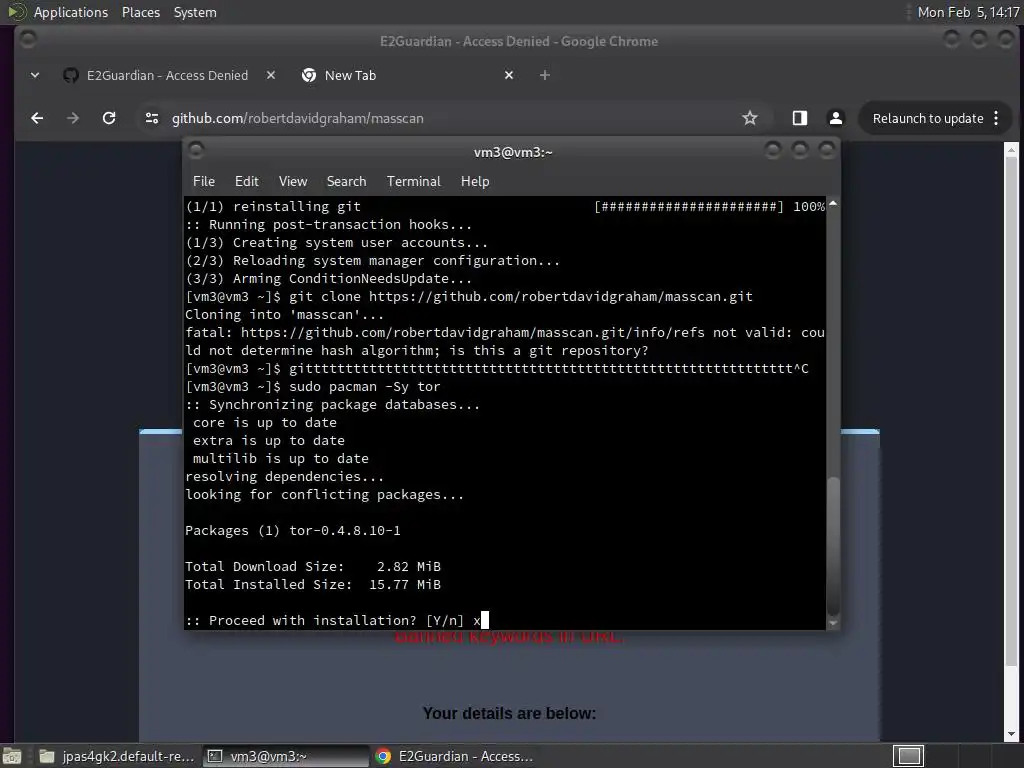Click the Applications logo icon in panel
The height and width of the screenshot is (768, 1024).
16,12
